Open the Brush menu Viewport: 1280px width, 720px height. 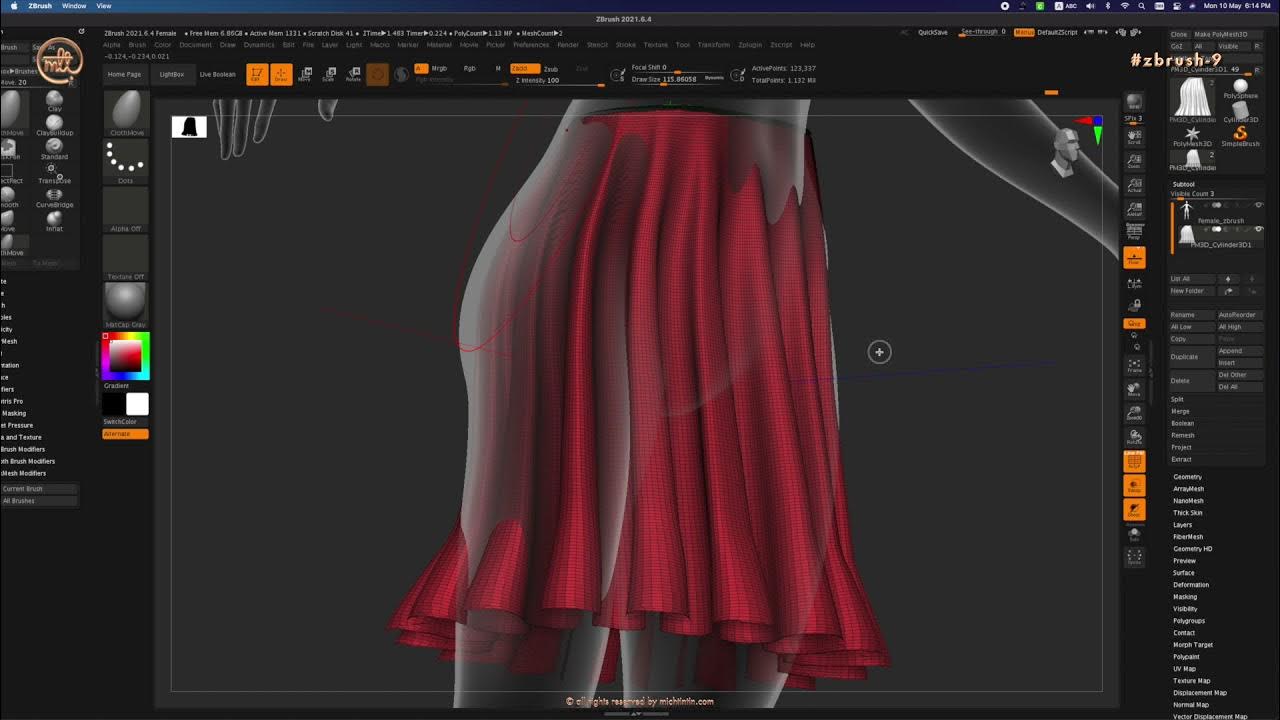click(x=137, y=45)
